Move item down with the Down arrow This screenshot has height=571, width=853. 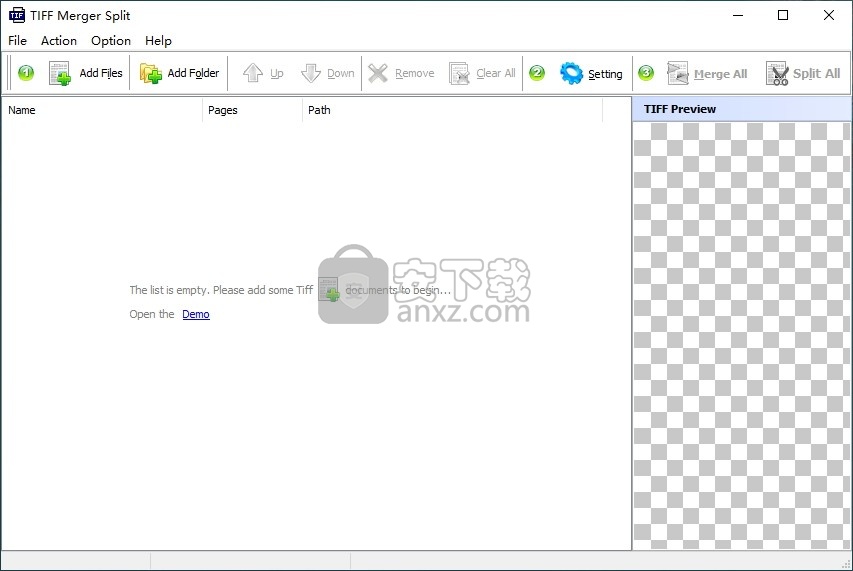click(311, 73)
